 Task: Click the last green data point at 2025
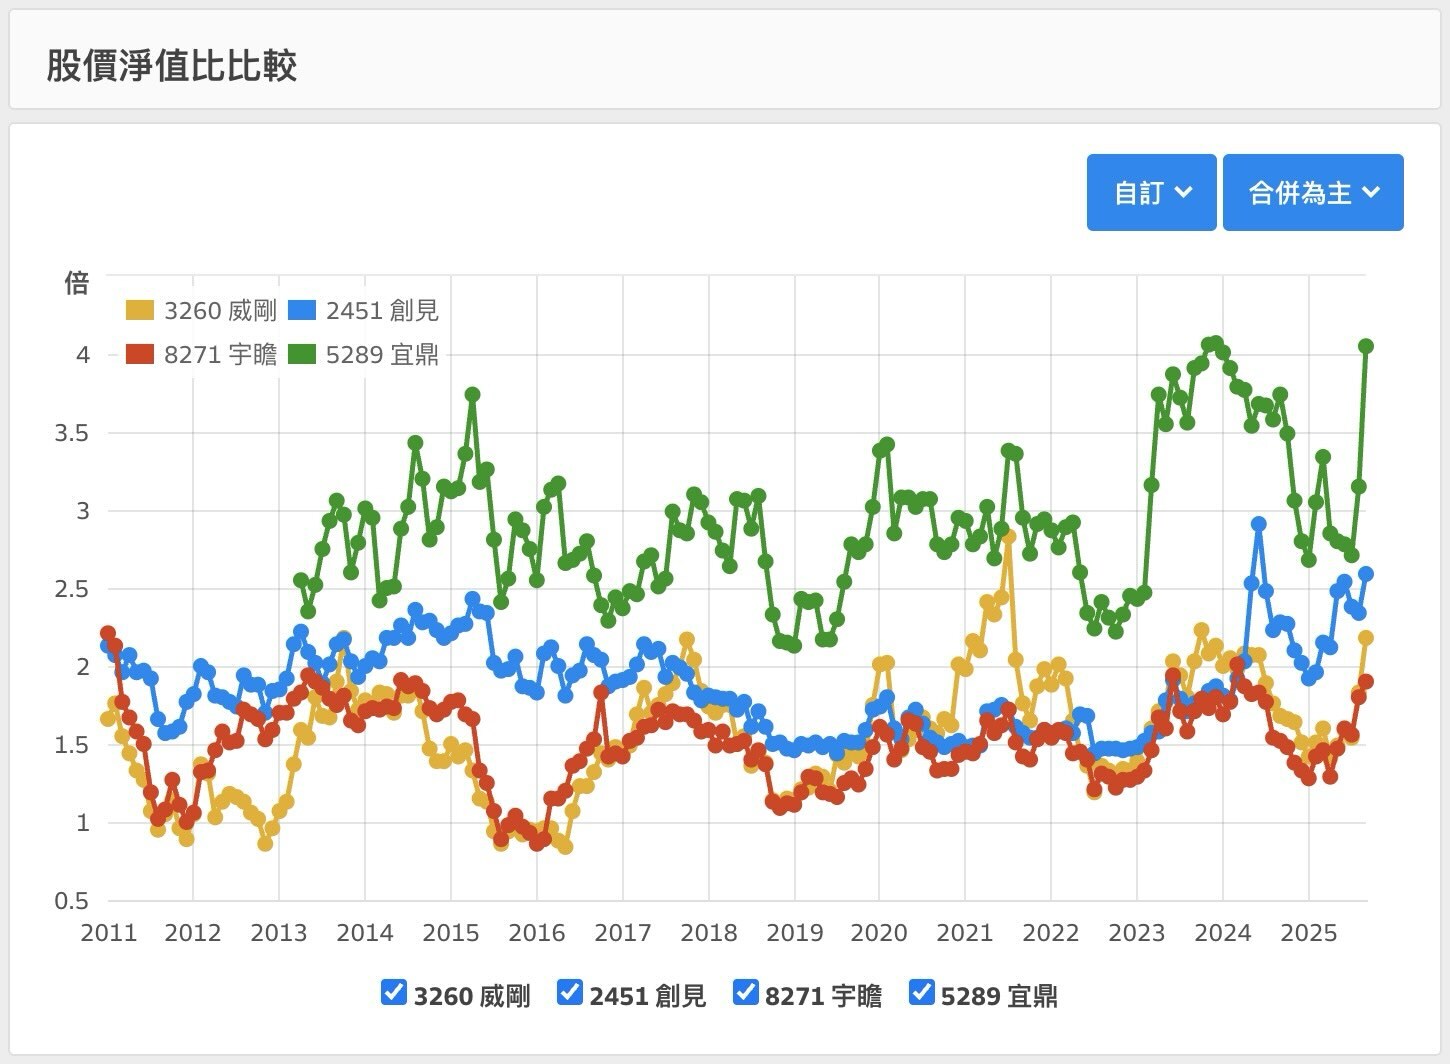point(1366,346)
